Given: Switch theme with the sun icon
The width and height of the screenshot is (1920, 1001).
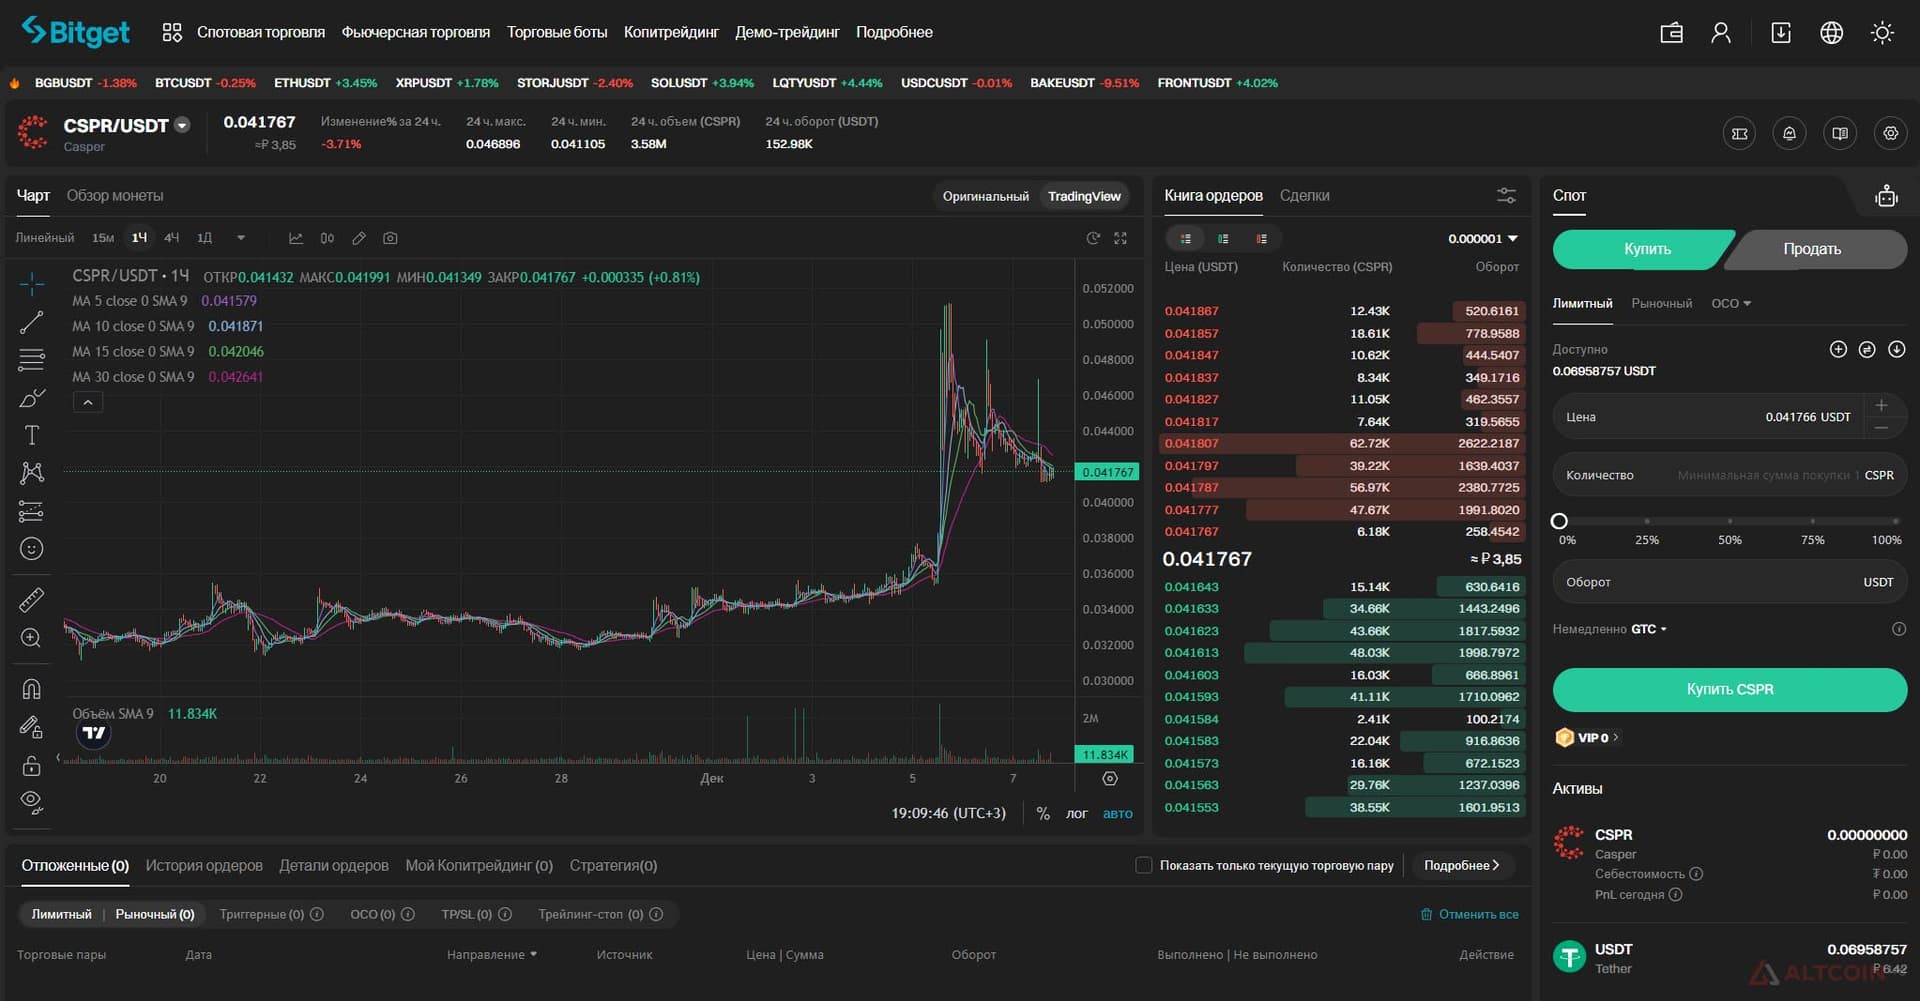Looking at the screenshot, I should [x=1882, y=33].
